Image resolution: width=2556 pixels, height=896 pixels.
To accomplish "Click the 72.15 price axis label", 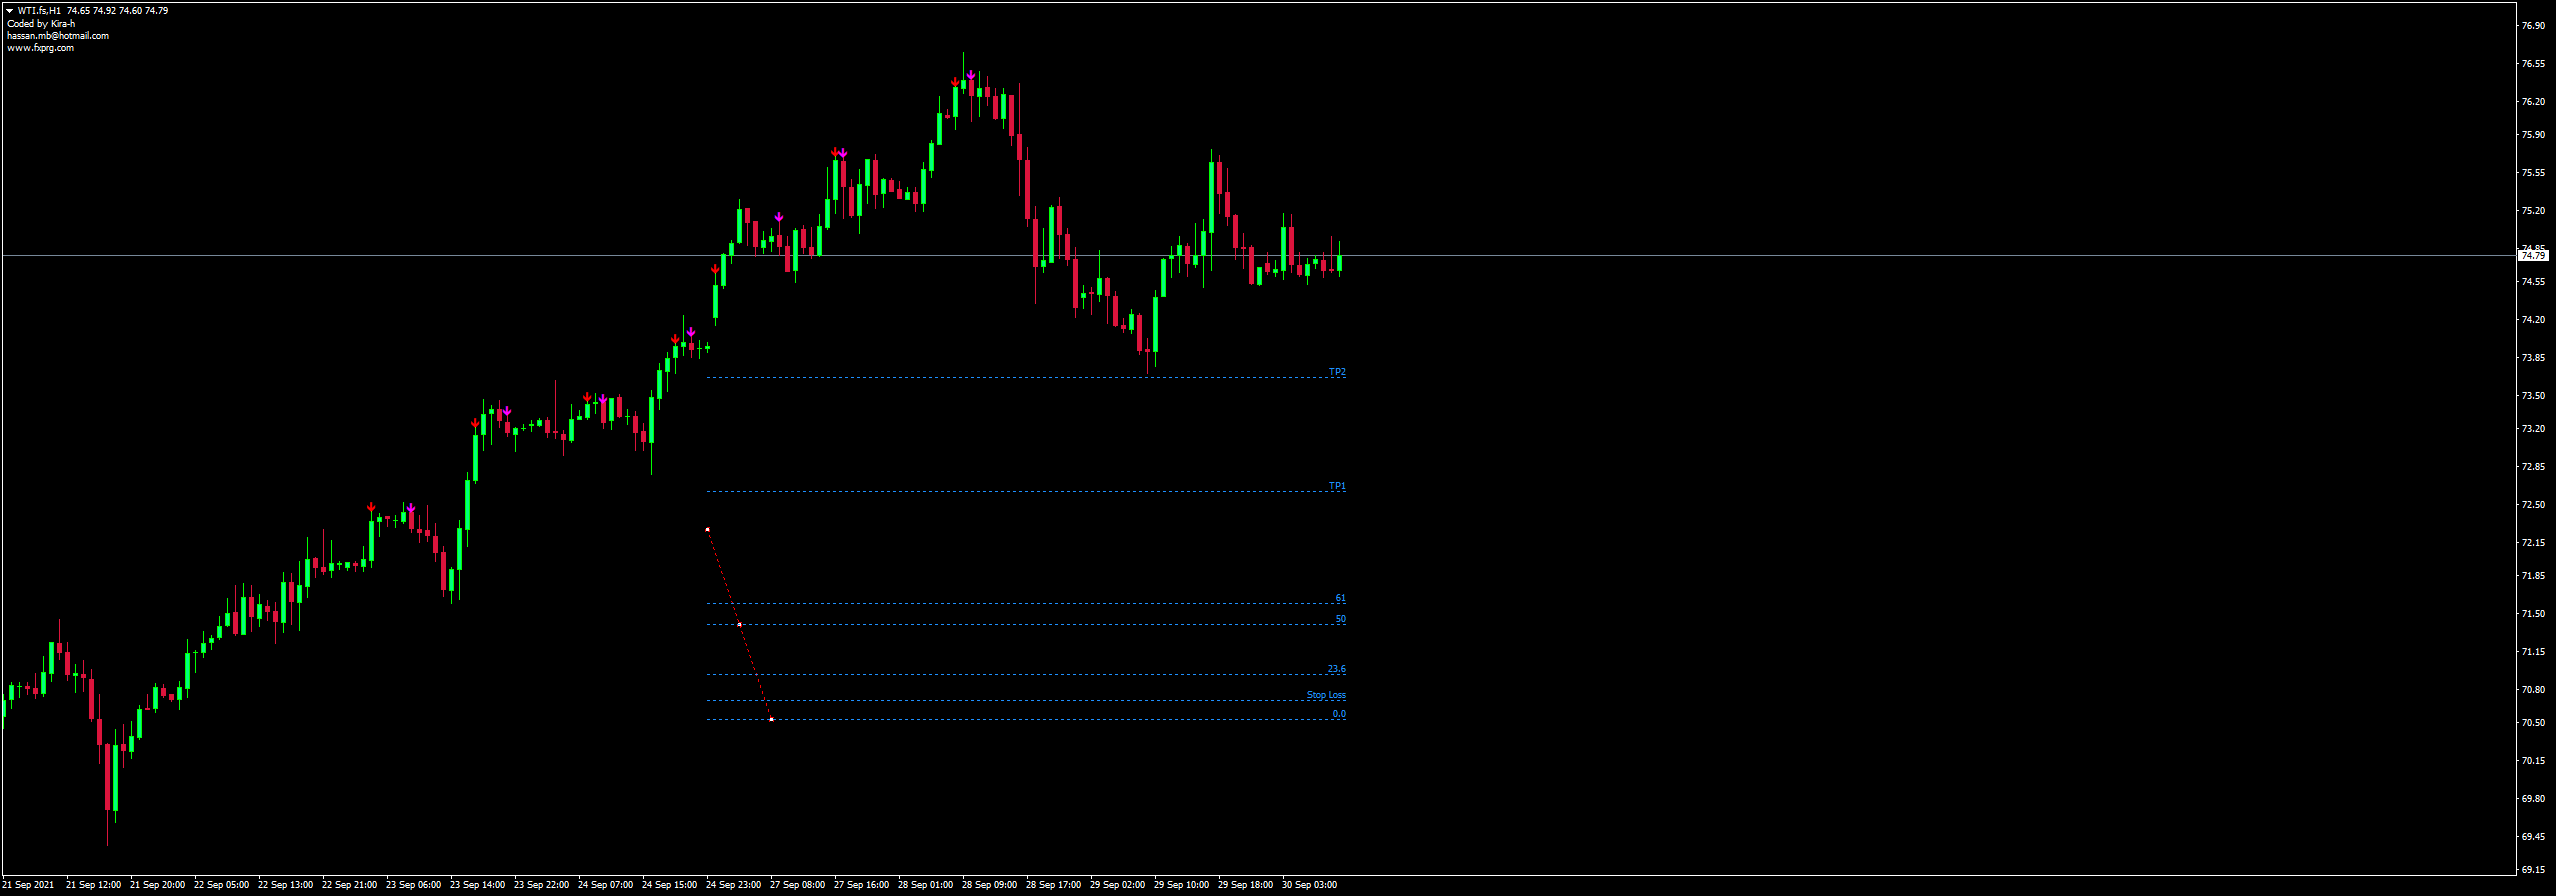I will click(2533, 543).
